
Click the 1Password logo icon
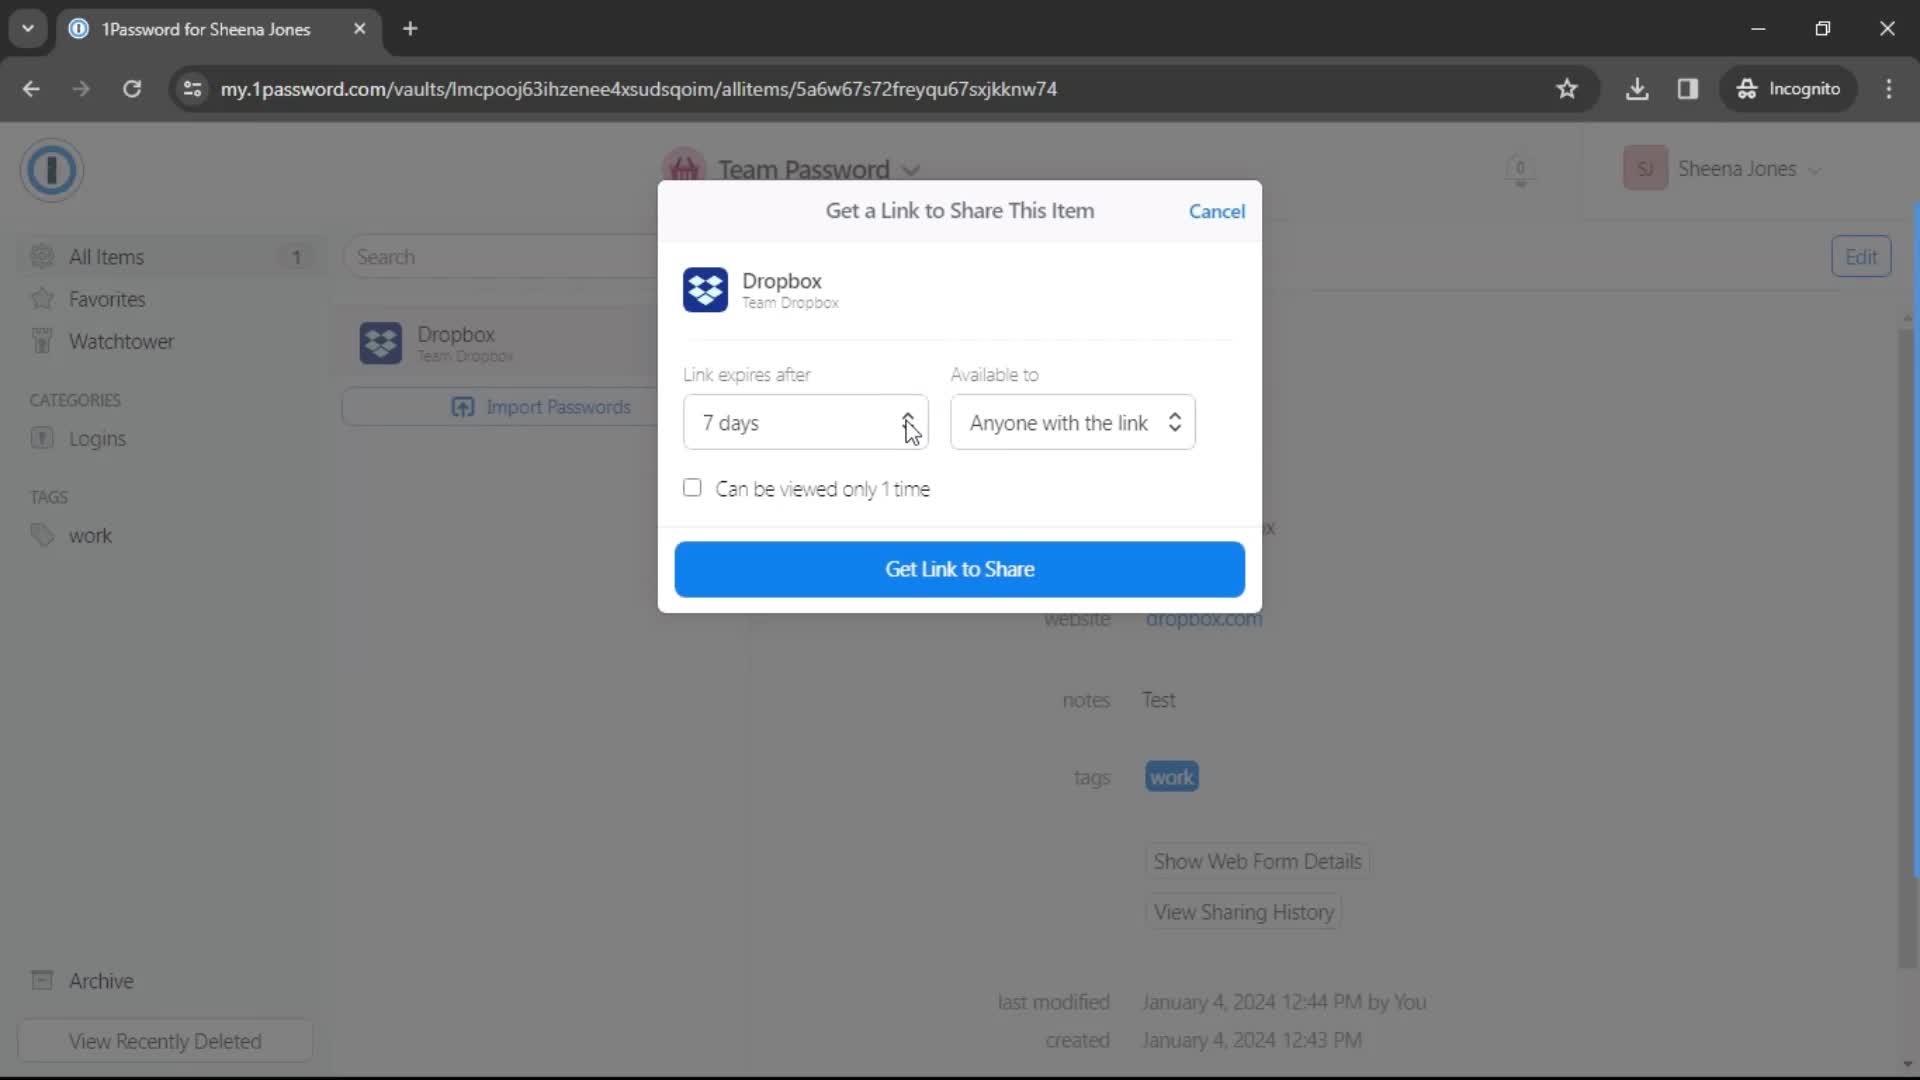point(53,169)
